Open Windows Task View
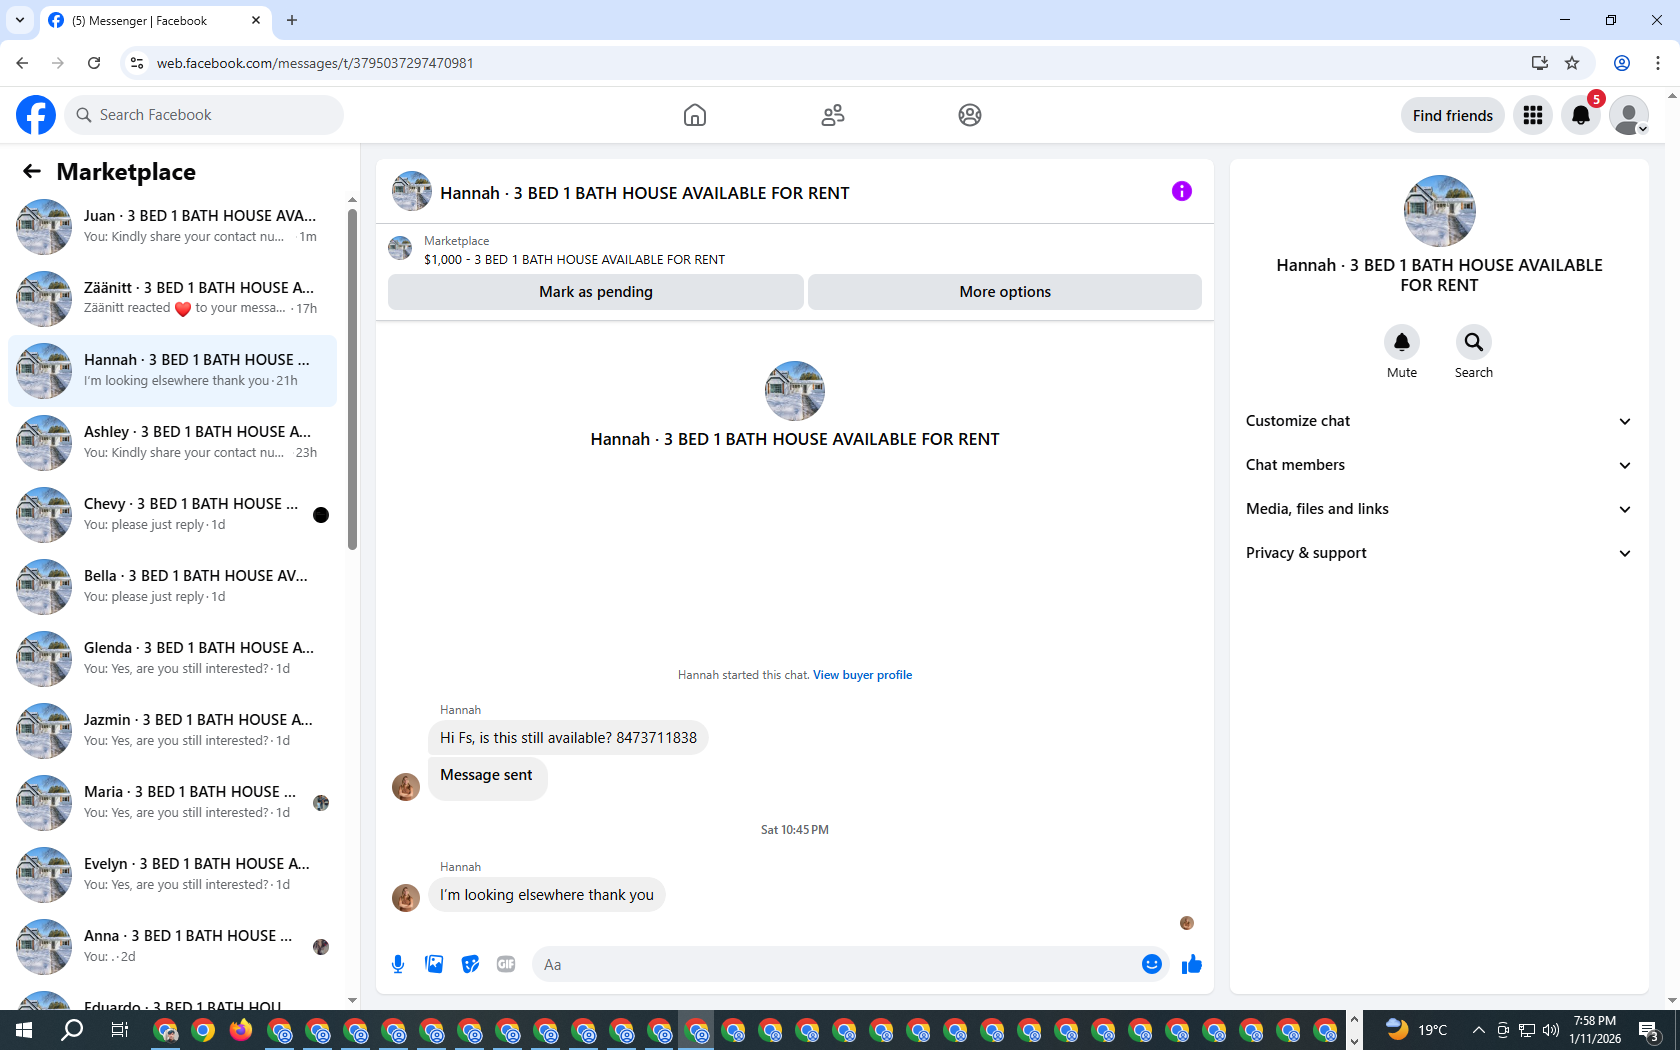 (x=120, y=1030)
